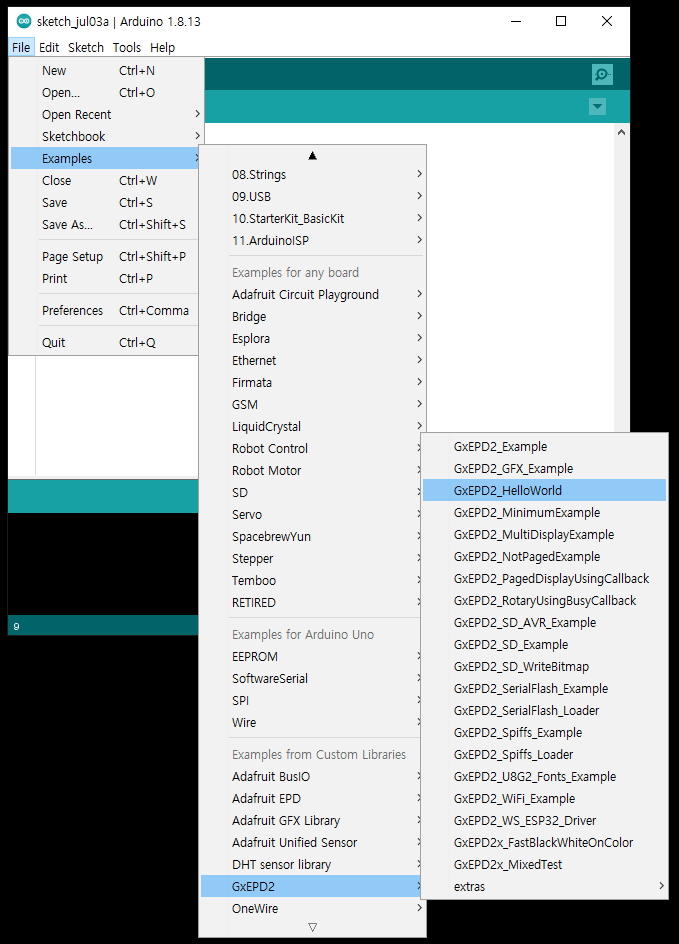The height and width of the screenshot is (944, 679).
Task: Open the File menu
Action: (x=21, y=48)
